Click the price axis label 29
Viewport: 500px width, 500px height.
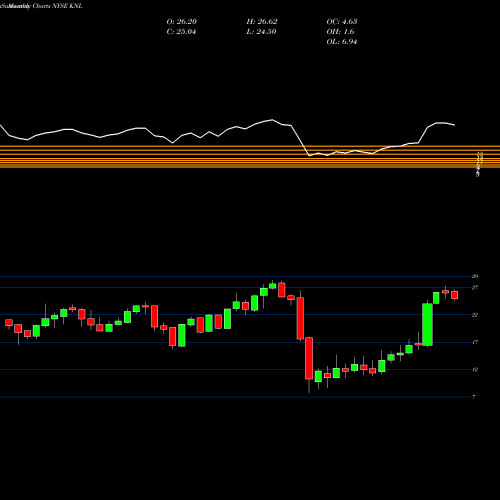[475, 276]
